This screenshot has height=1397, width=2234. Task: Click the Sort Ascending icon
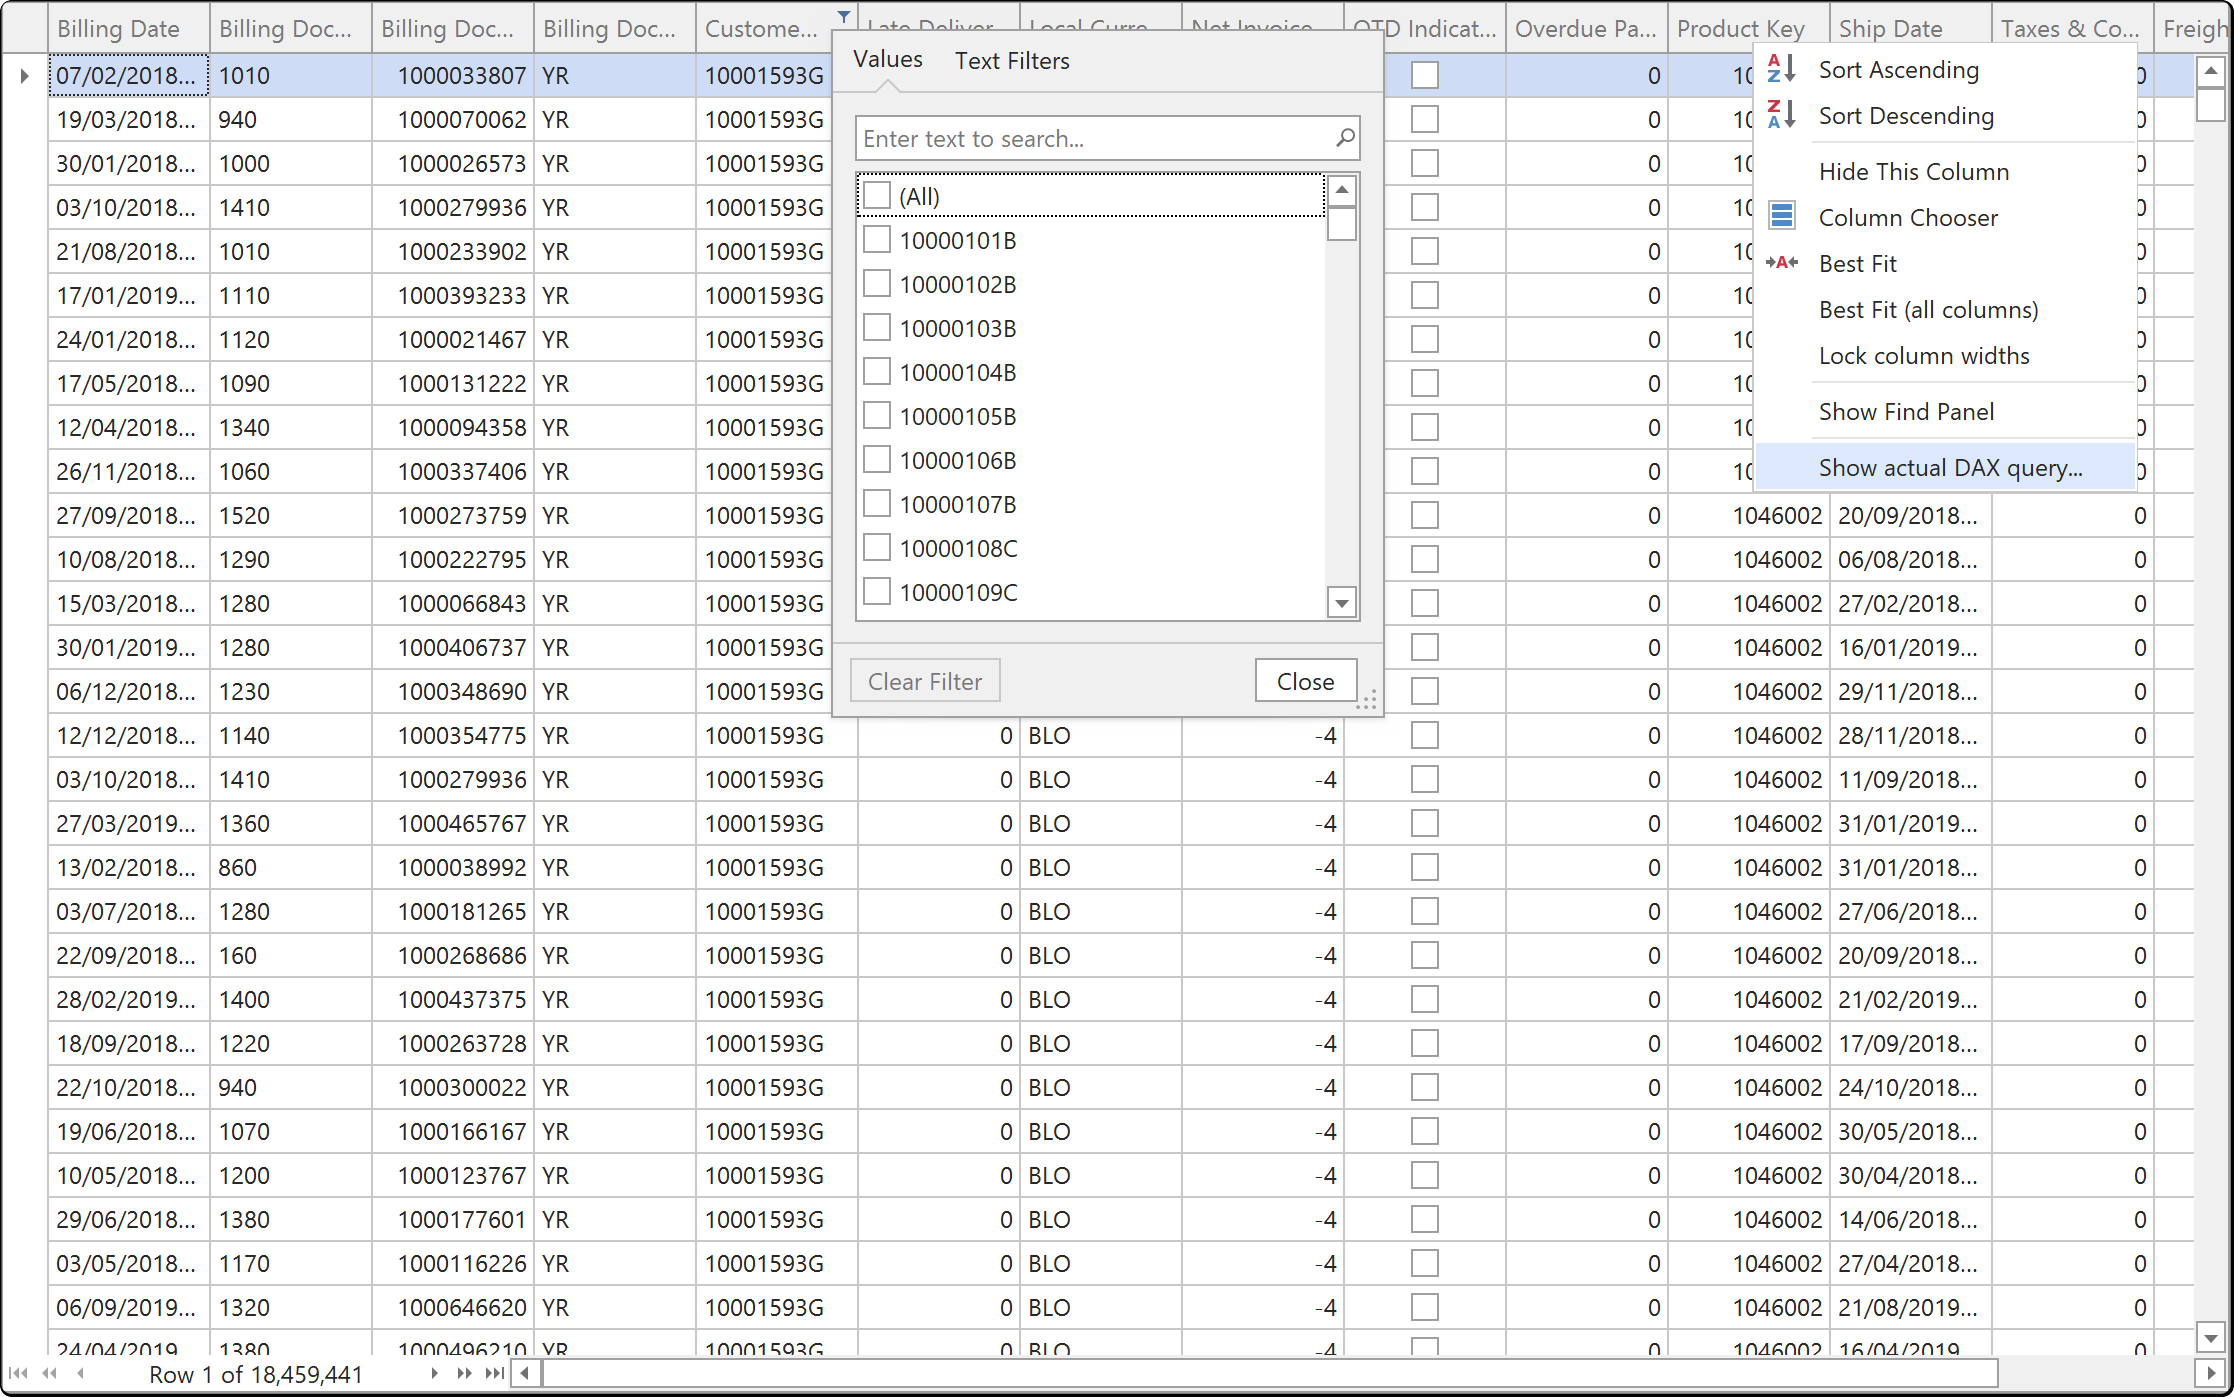1782,69
